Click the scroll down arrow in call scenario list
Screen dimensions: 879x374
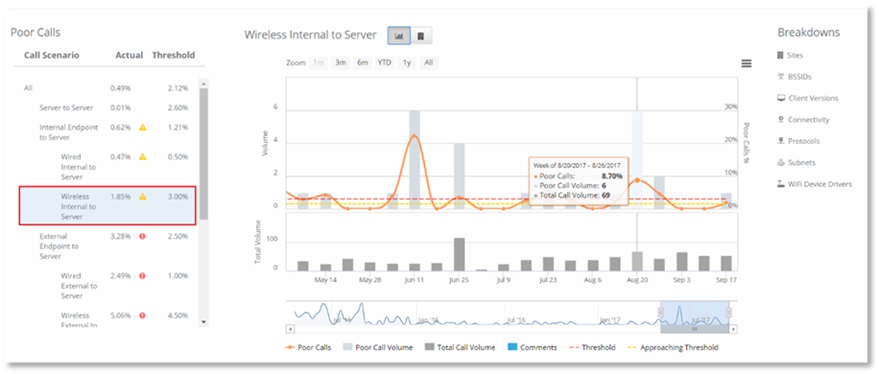(x=203, y=322)
